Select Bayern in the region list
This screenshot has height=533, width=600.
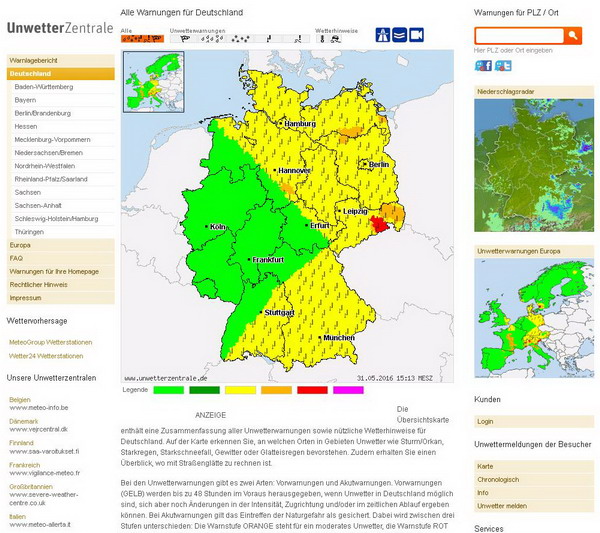tap(26, 101)
